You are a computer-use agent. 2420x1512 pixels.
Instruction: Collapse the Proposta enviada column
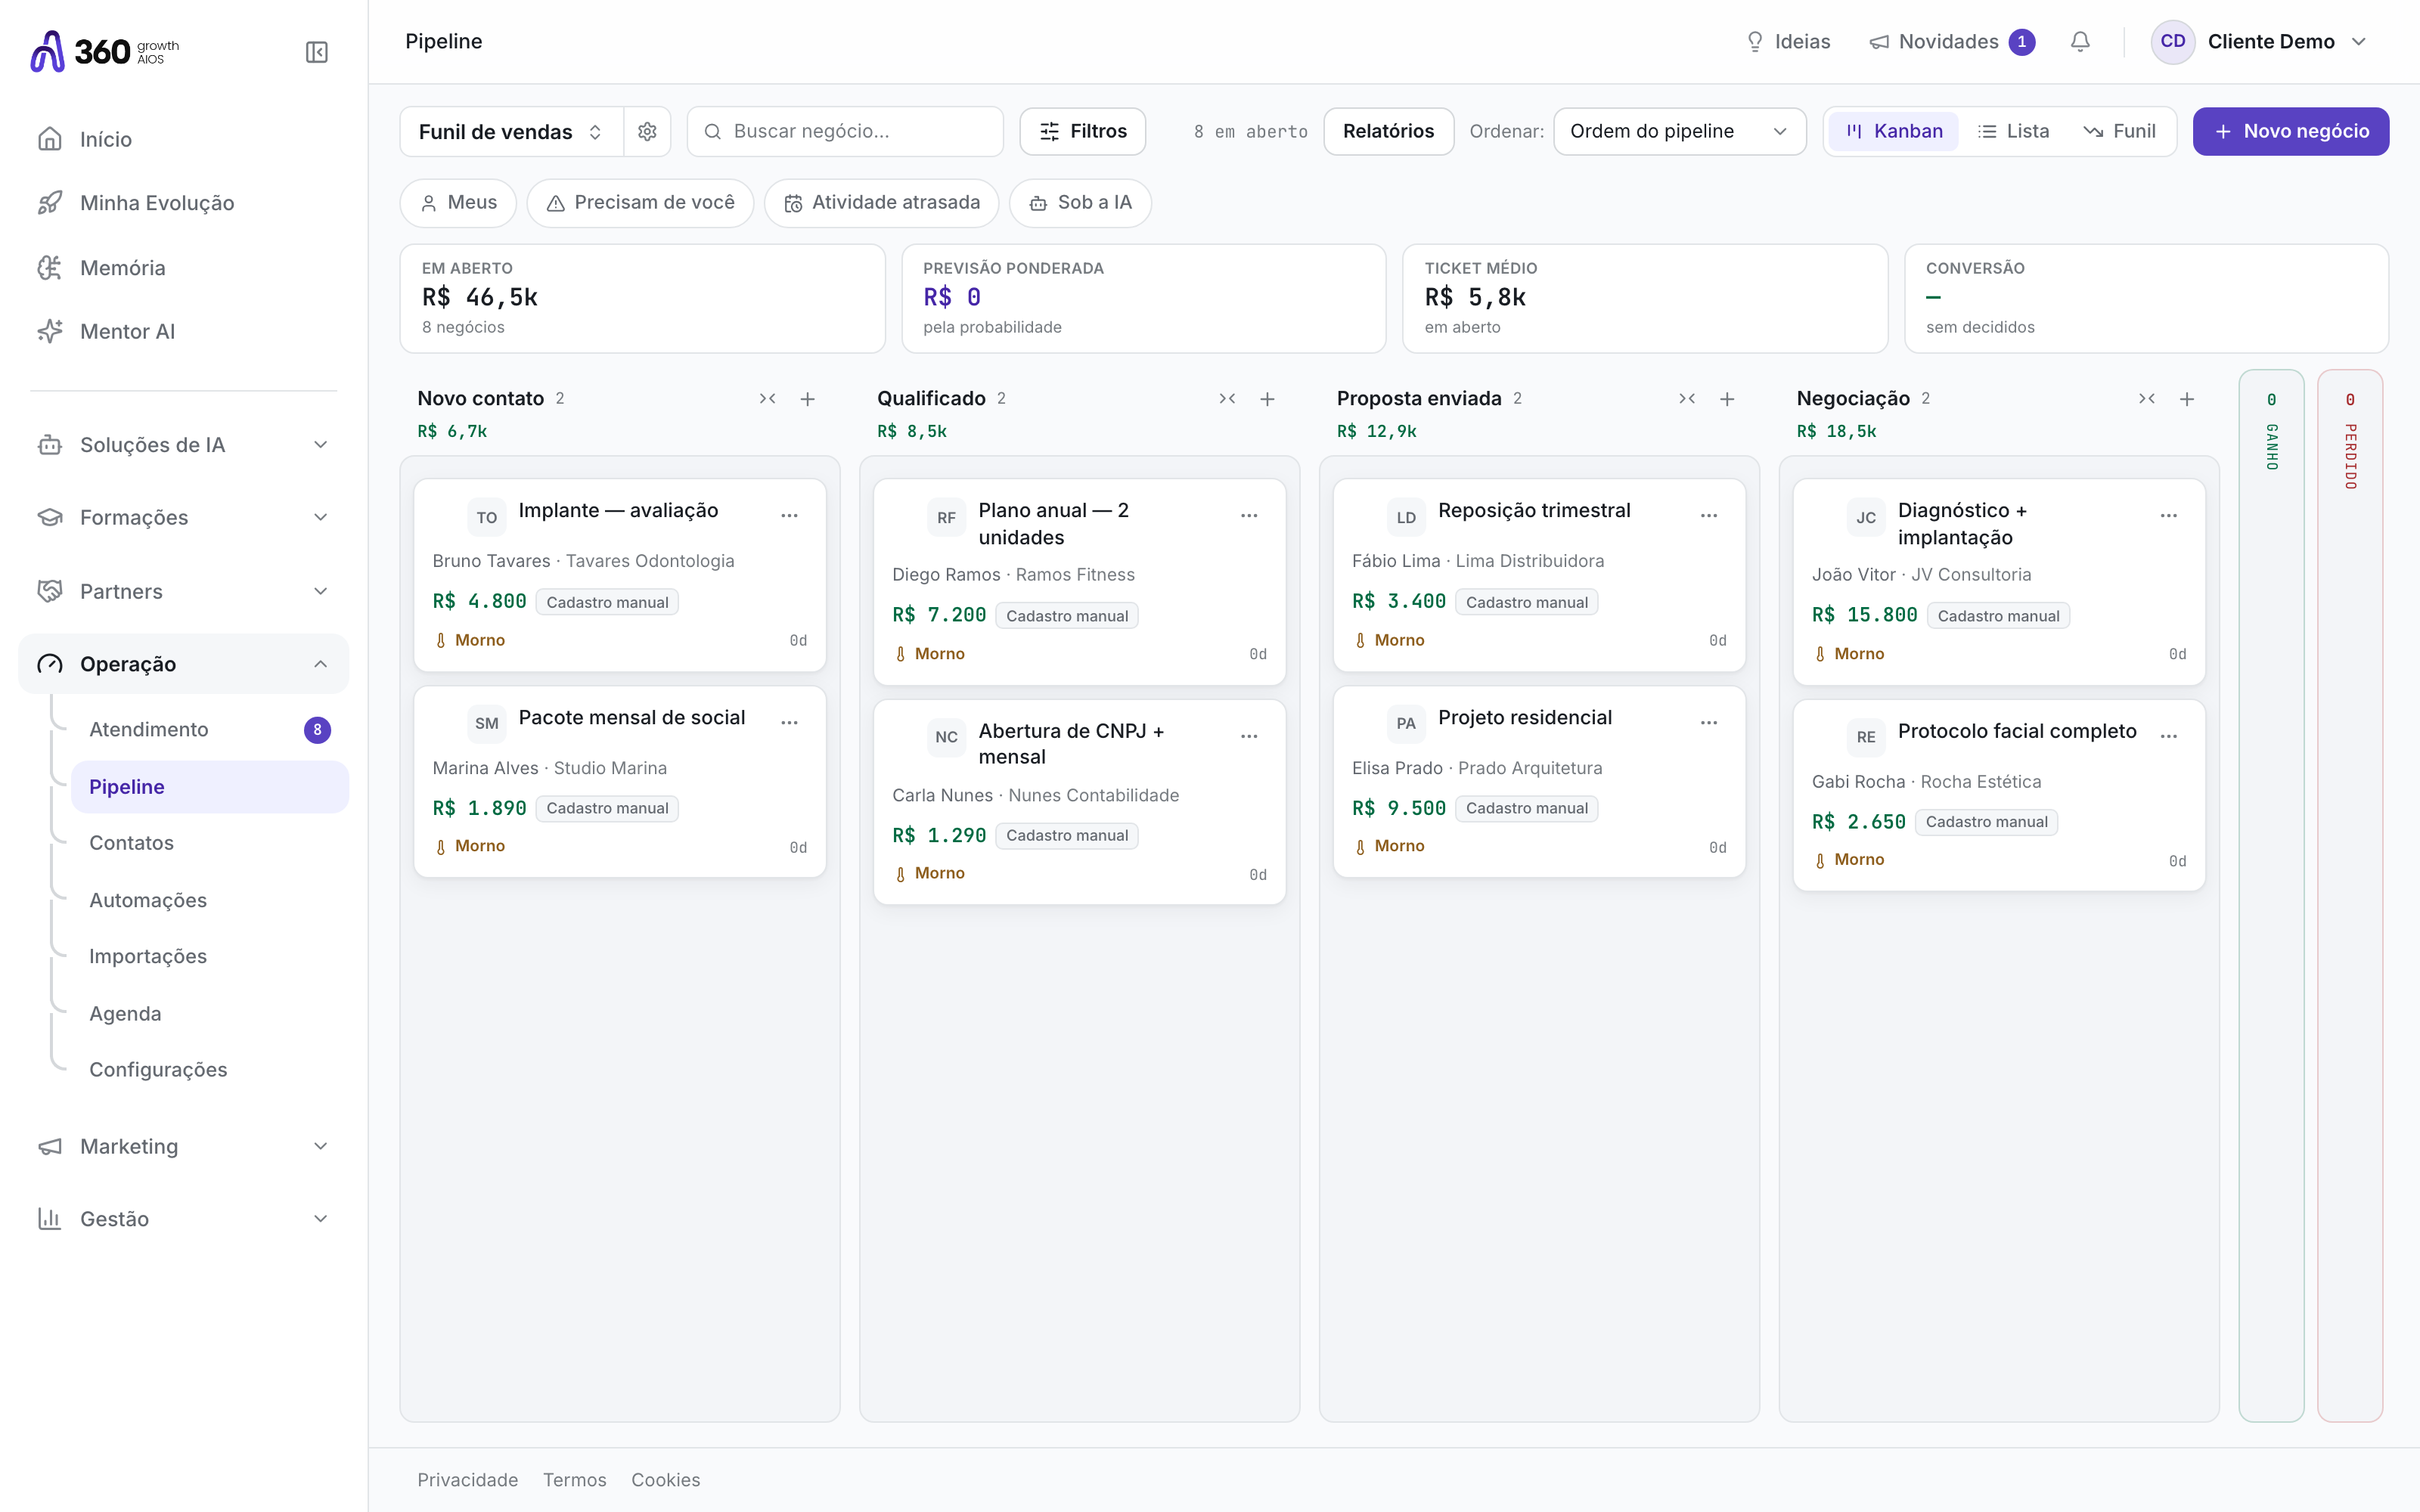[x=1687, y=399]
